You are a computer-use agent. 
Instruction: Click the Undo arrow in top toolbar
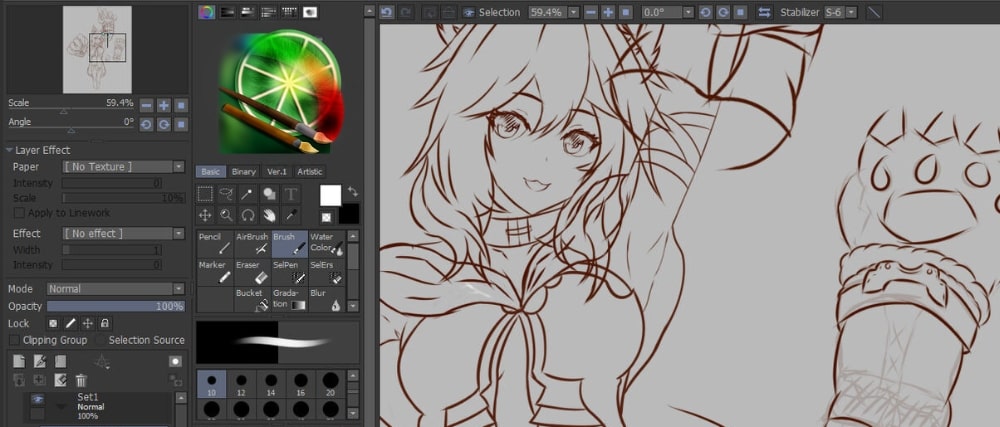[x=387, y=12]
